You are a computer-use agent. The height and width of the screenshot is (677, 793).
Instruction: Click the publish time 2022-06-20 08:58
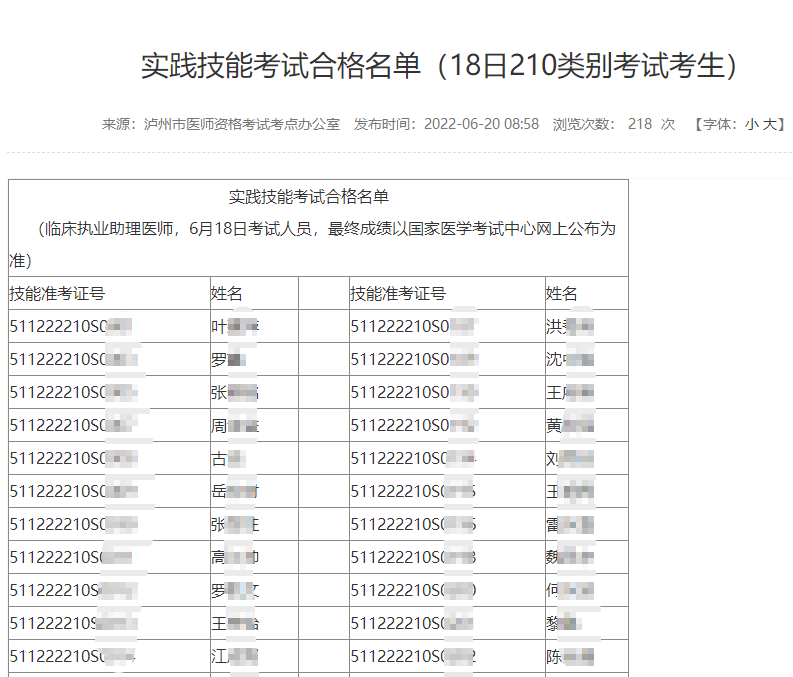[481, 124]
